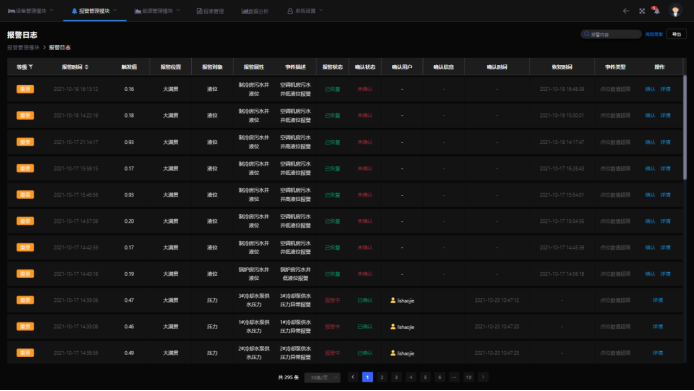Viewport: 694px width, 391px height.
Task: Select page 1 in pagination
Action: (x=367, y=377)
